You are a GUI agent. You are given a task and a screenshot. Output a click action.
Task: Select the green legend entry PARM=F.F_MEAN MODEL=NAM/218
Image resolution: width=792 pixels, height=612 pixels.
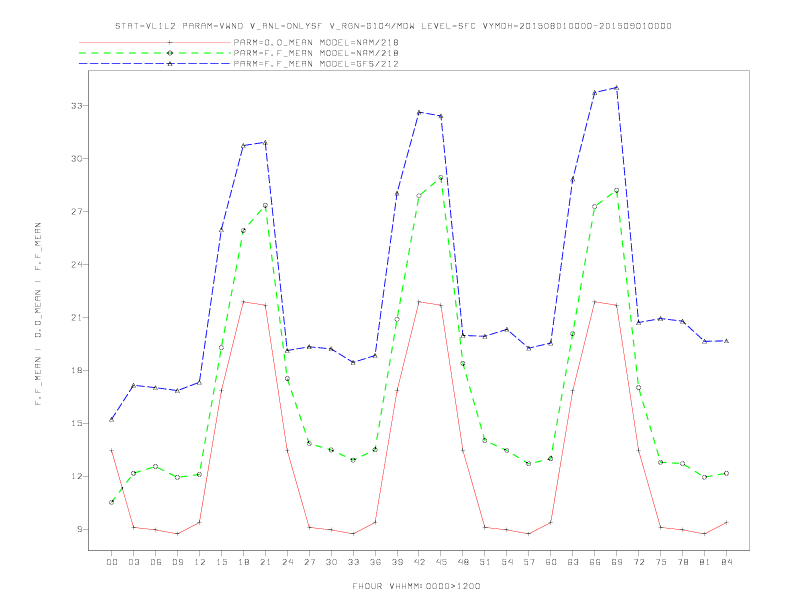316,53
